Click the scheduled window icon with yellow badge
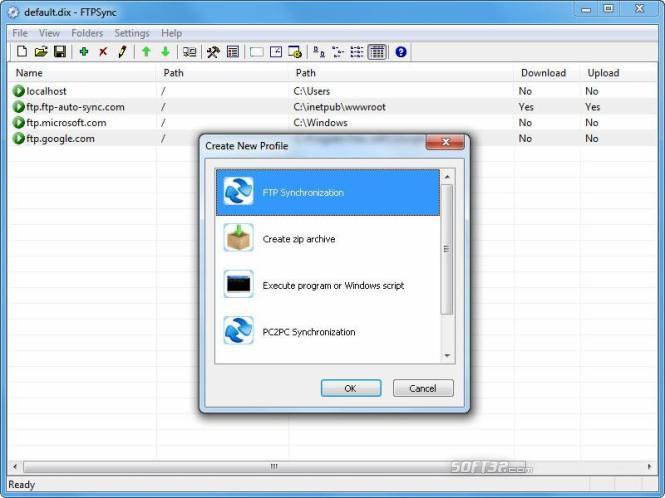Screen dimensions: 665x498 295,52
